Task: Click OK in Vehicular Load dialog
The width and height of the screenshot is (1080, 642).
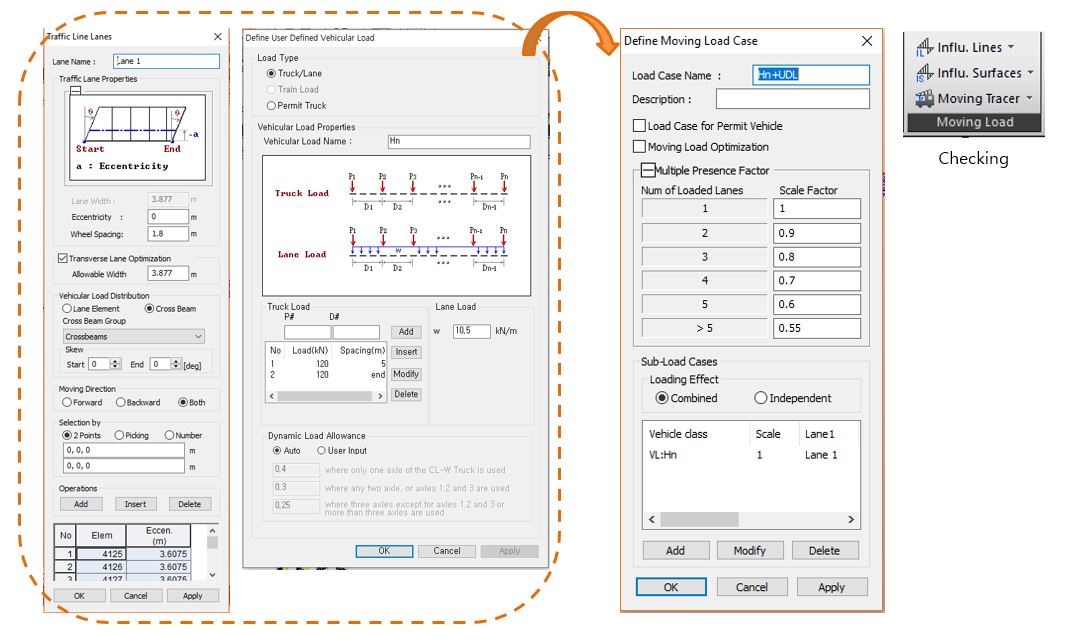Action: pyautogui.click(x=384, y=551)
